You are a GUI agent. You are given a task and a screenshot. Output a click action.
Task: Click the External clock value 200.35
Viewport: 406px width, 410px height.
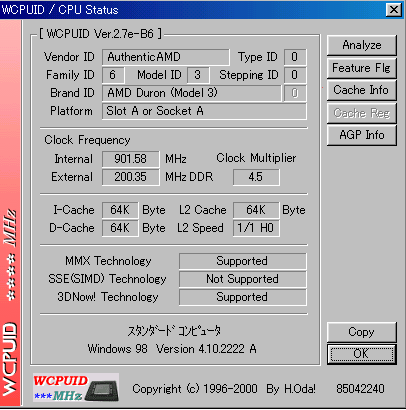(x=130, y=177)
